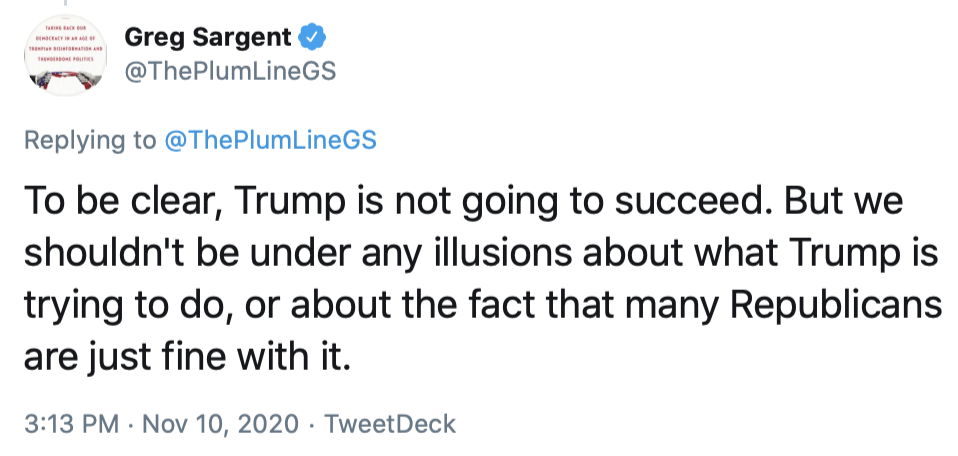The image size is (958, 456).
Task: Click the blue verified badge icon
Action: (313, 38)
